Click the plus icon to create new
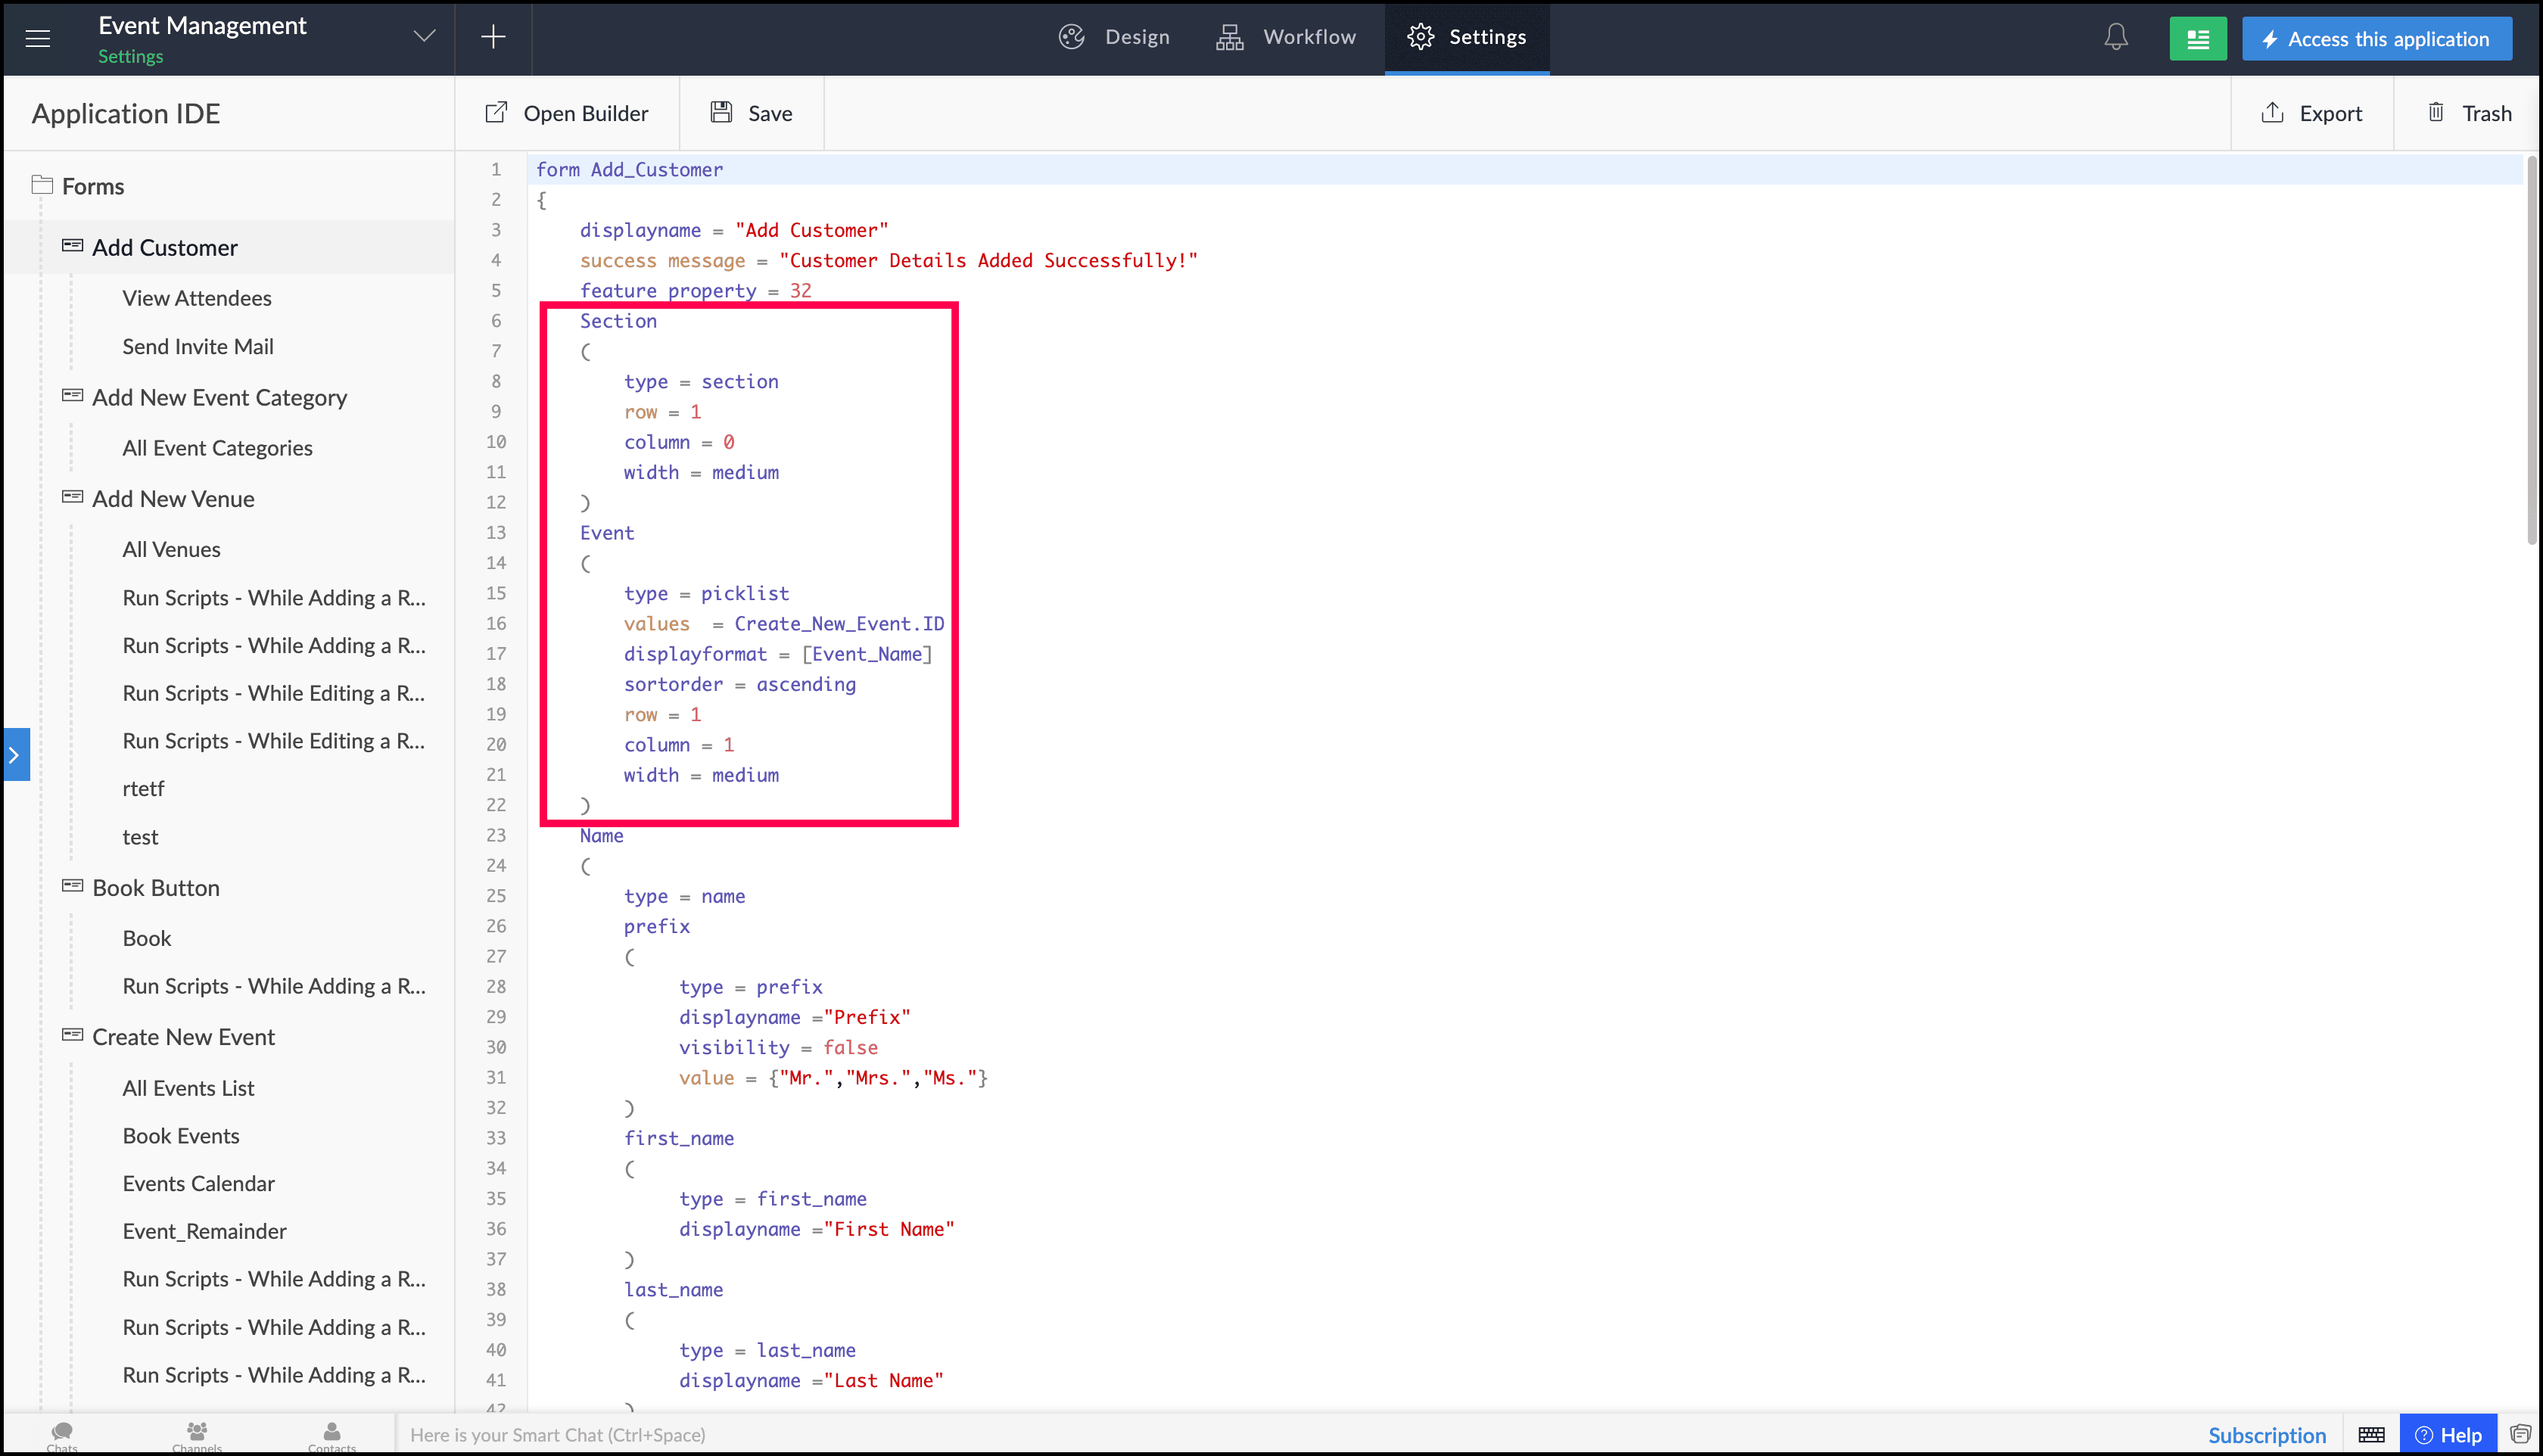This screenshot has width=2543, height=1456. (493, 38)
